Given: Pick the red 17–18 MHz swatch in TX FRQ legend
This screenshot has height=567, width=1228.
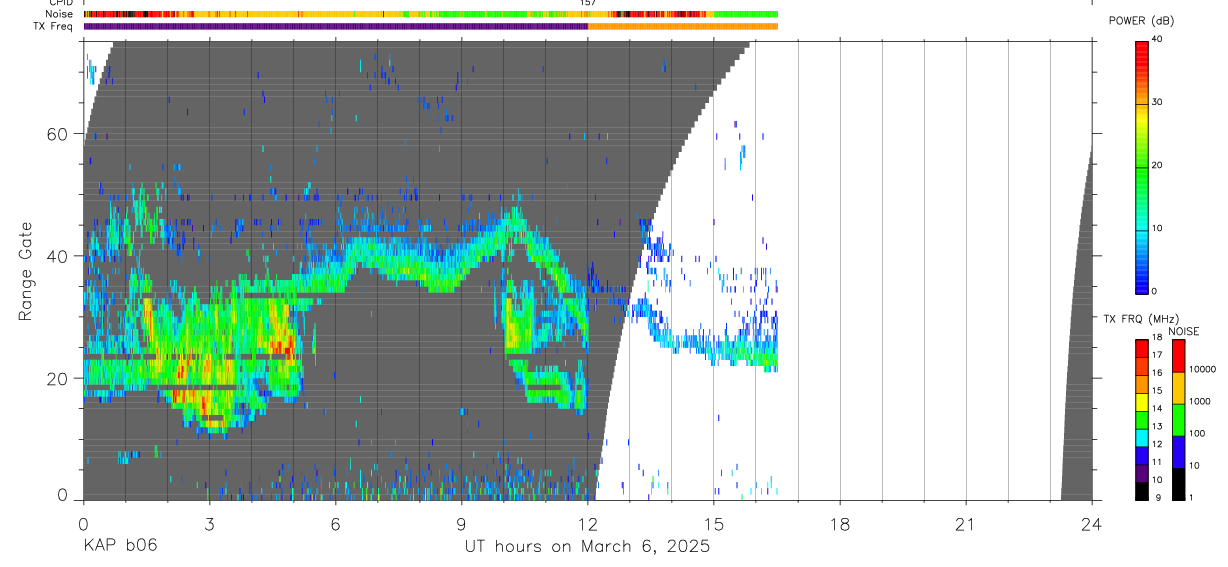Looking at the screenshot, I should [x=1141, y=349].
